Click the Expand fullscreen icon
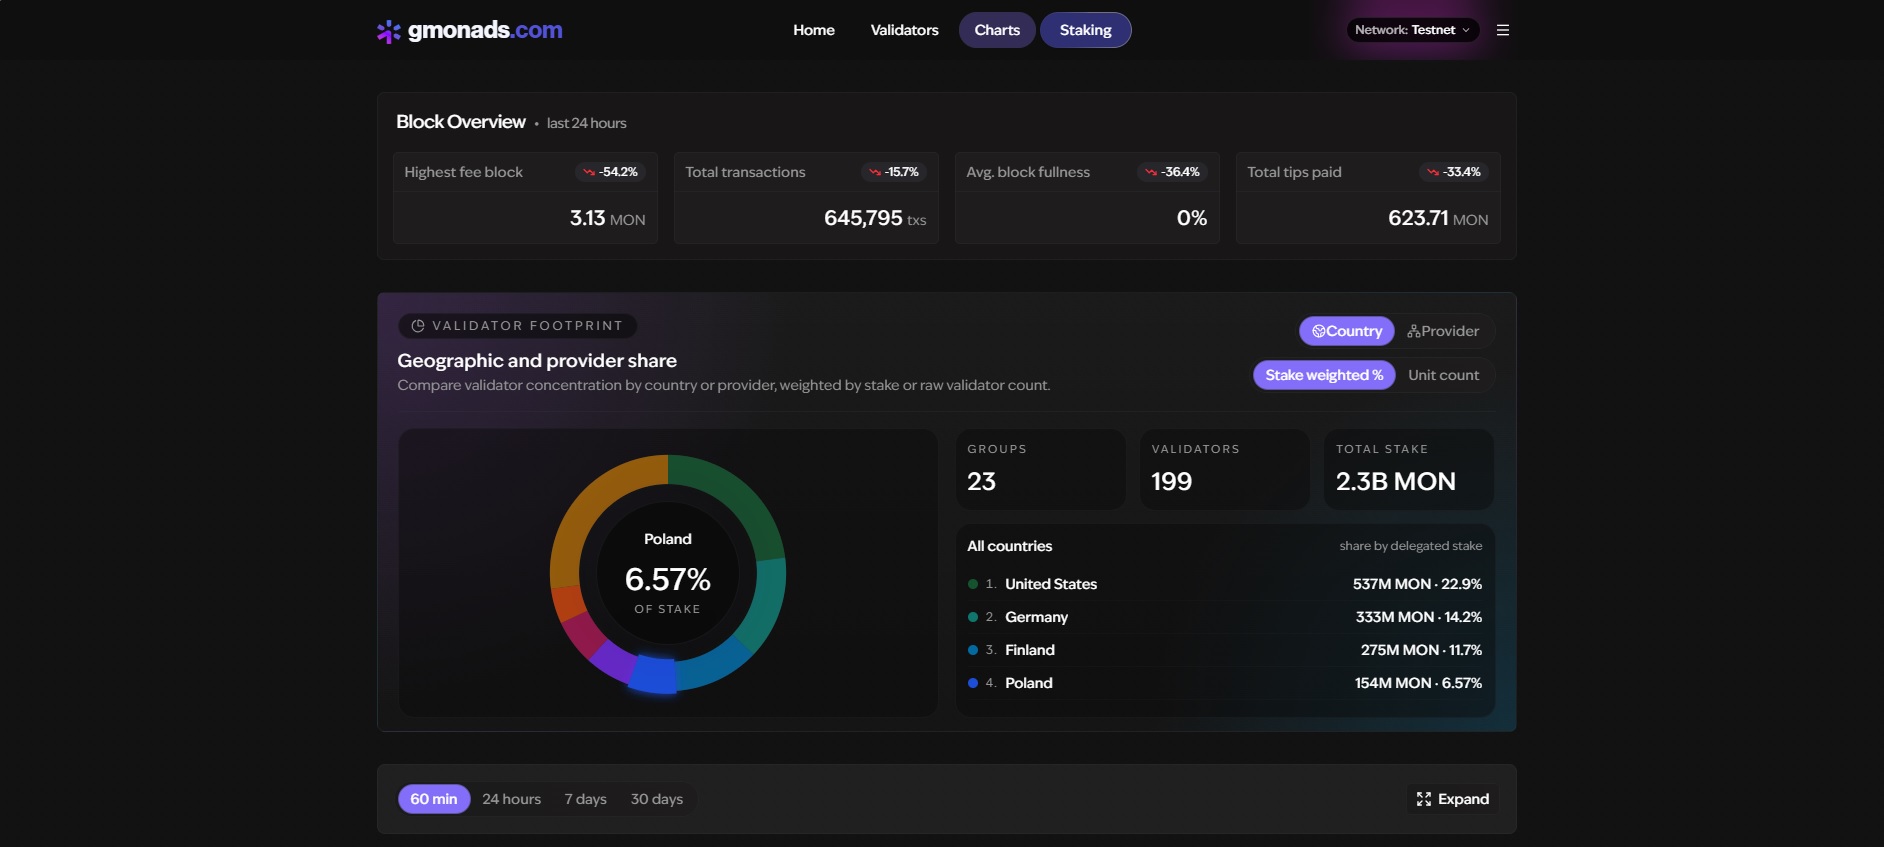Screen dimensions: 1884x847 [1424, 799]
